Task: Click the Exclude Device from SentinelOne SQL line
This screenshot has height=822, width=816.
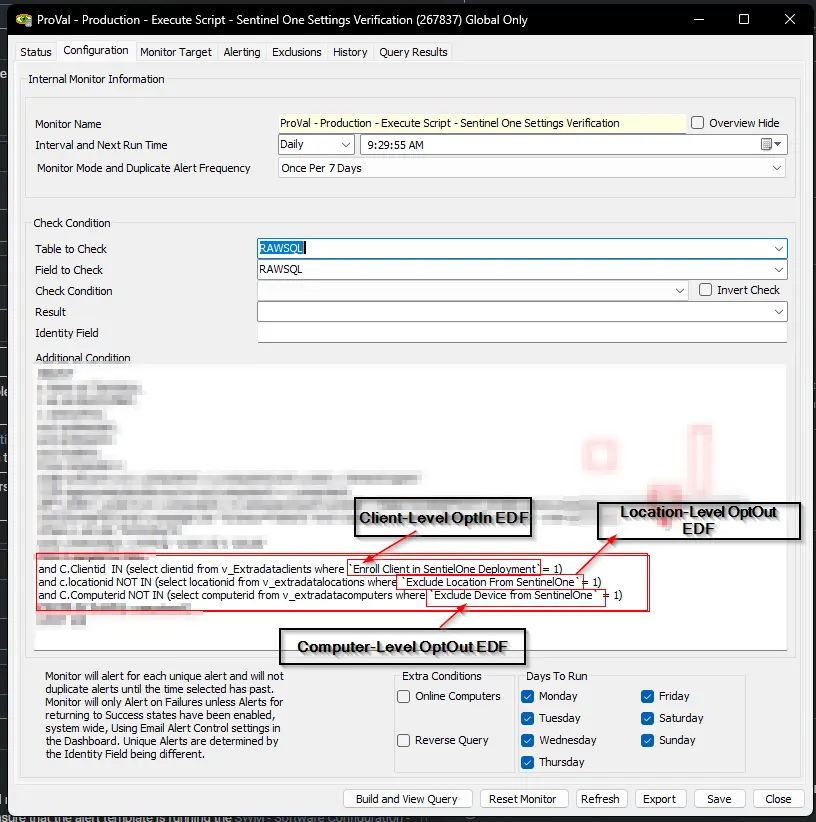Action: [330, 595]
